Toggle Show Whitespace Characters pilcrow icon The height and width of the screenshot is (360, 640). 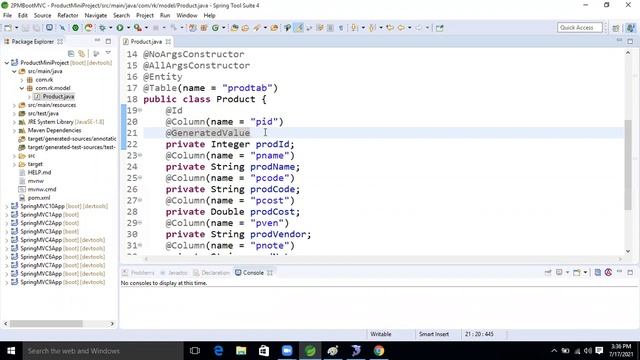pos(341,28)
